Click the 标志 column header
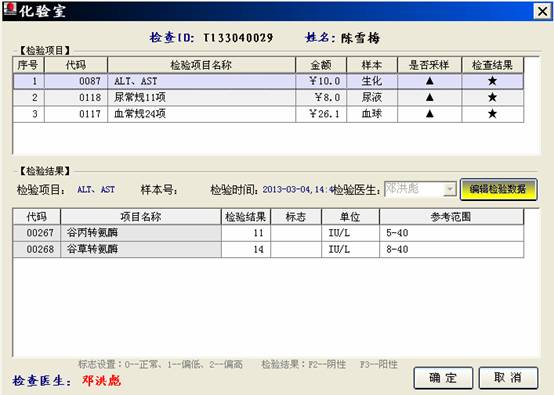 (296, 217)
